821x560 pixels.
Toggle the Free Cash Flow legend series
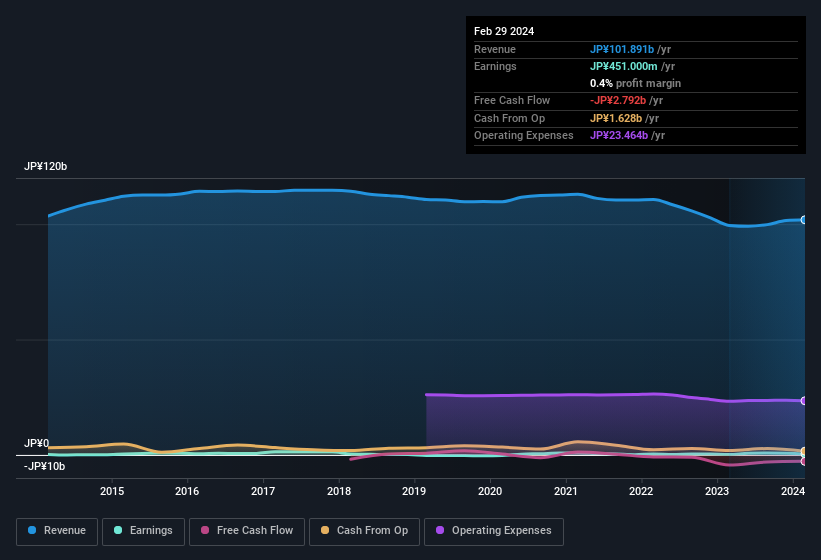(247, 531)
